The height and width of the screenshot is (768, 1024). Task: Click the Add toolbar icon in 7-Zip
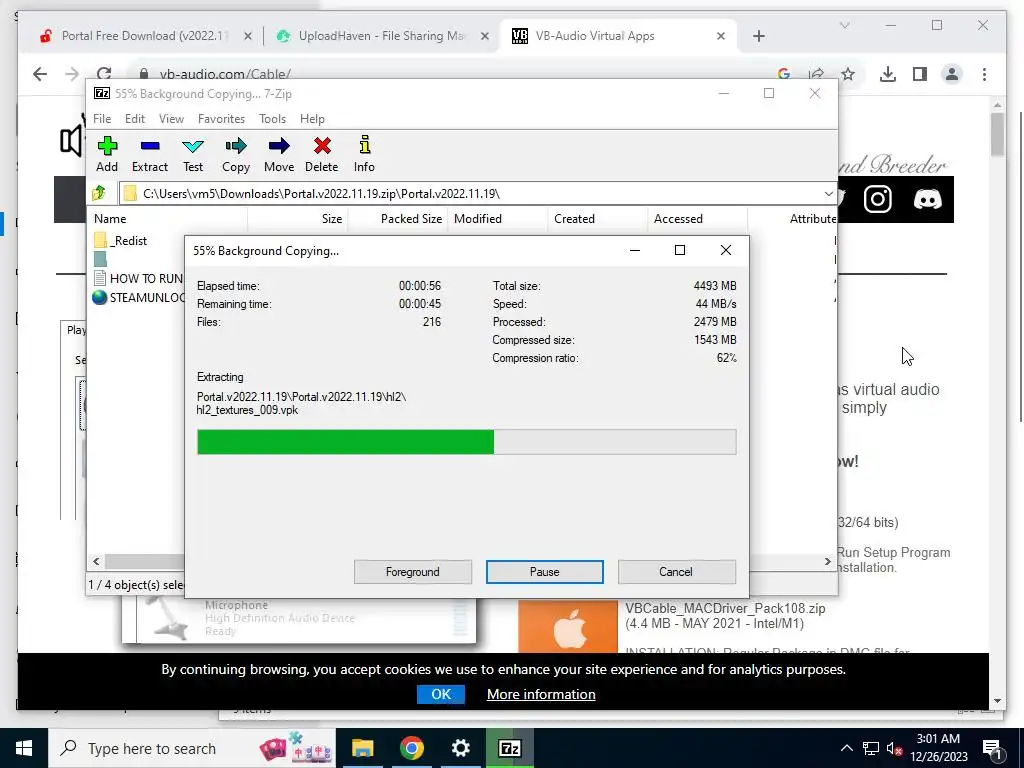(107, 154)
